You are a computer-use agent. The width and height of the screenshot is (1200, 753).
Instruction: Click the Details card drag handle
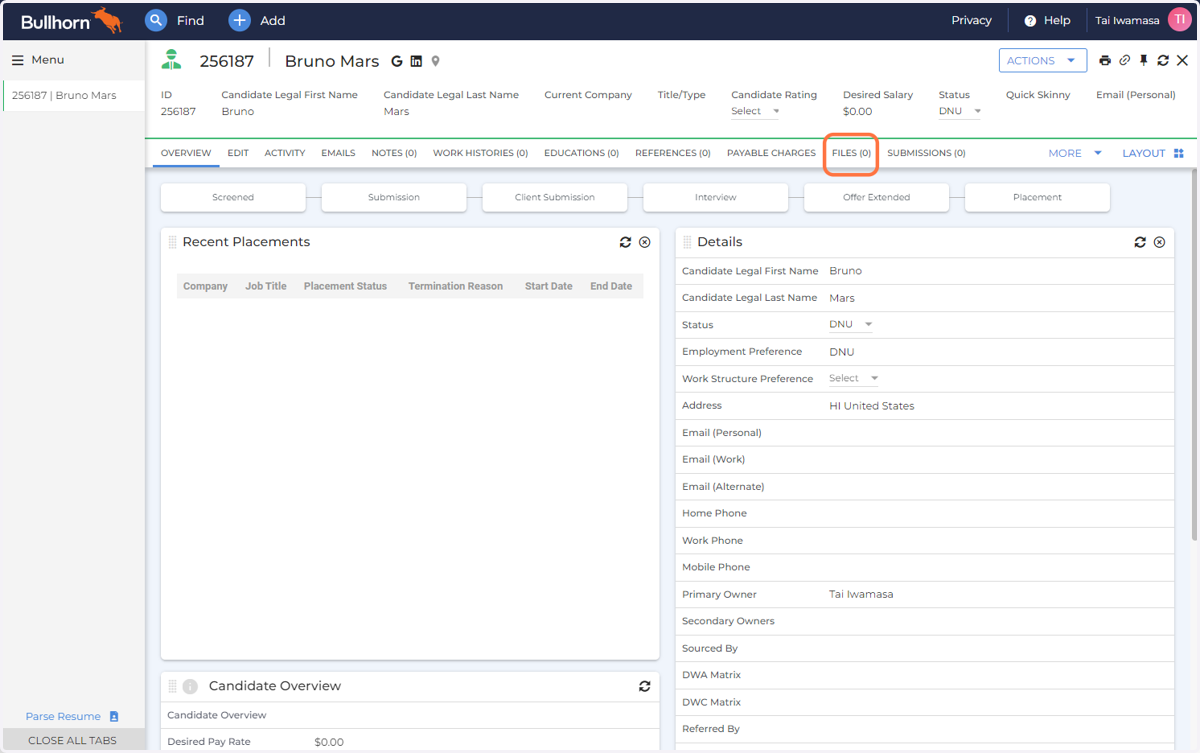[687, 242]
